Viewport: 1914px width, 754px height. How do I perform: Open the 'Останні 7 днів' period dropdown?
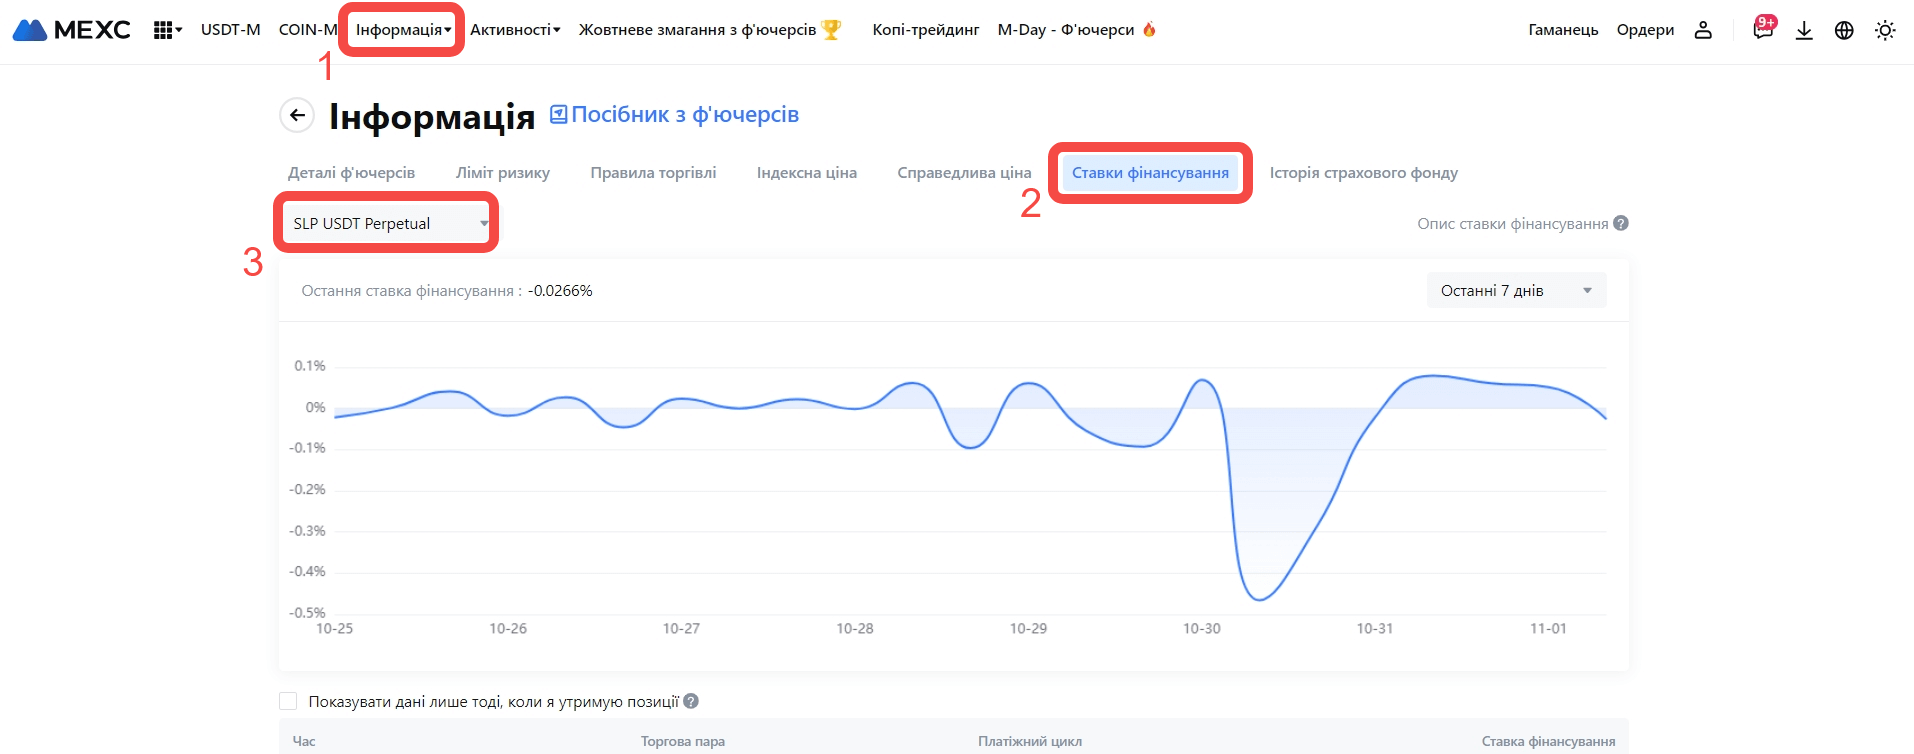point(1516,290)
